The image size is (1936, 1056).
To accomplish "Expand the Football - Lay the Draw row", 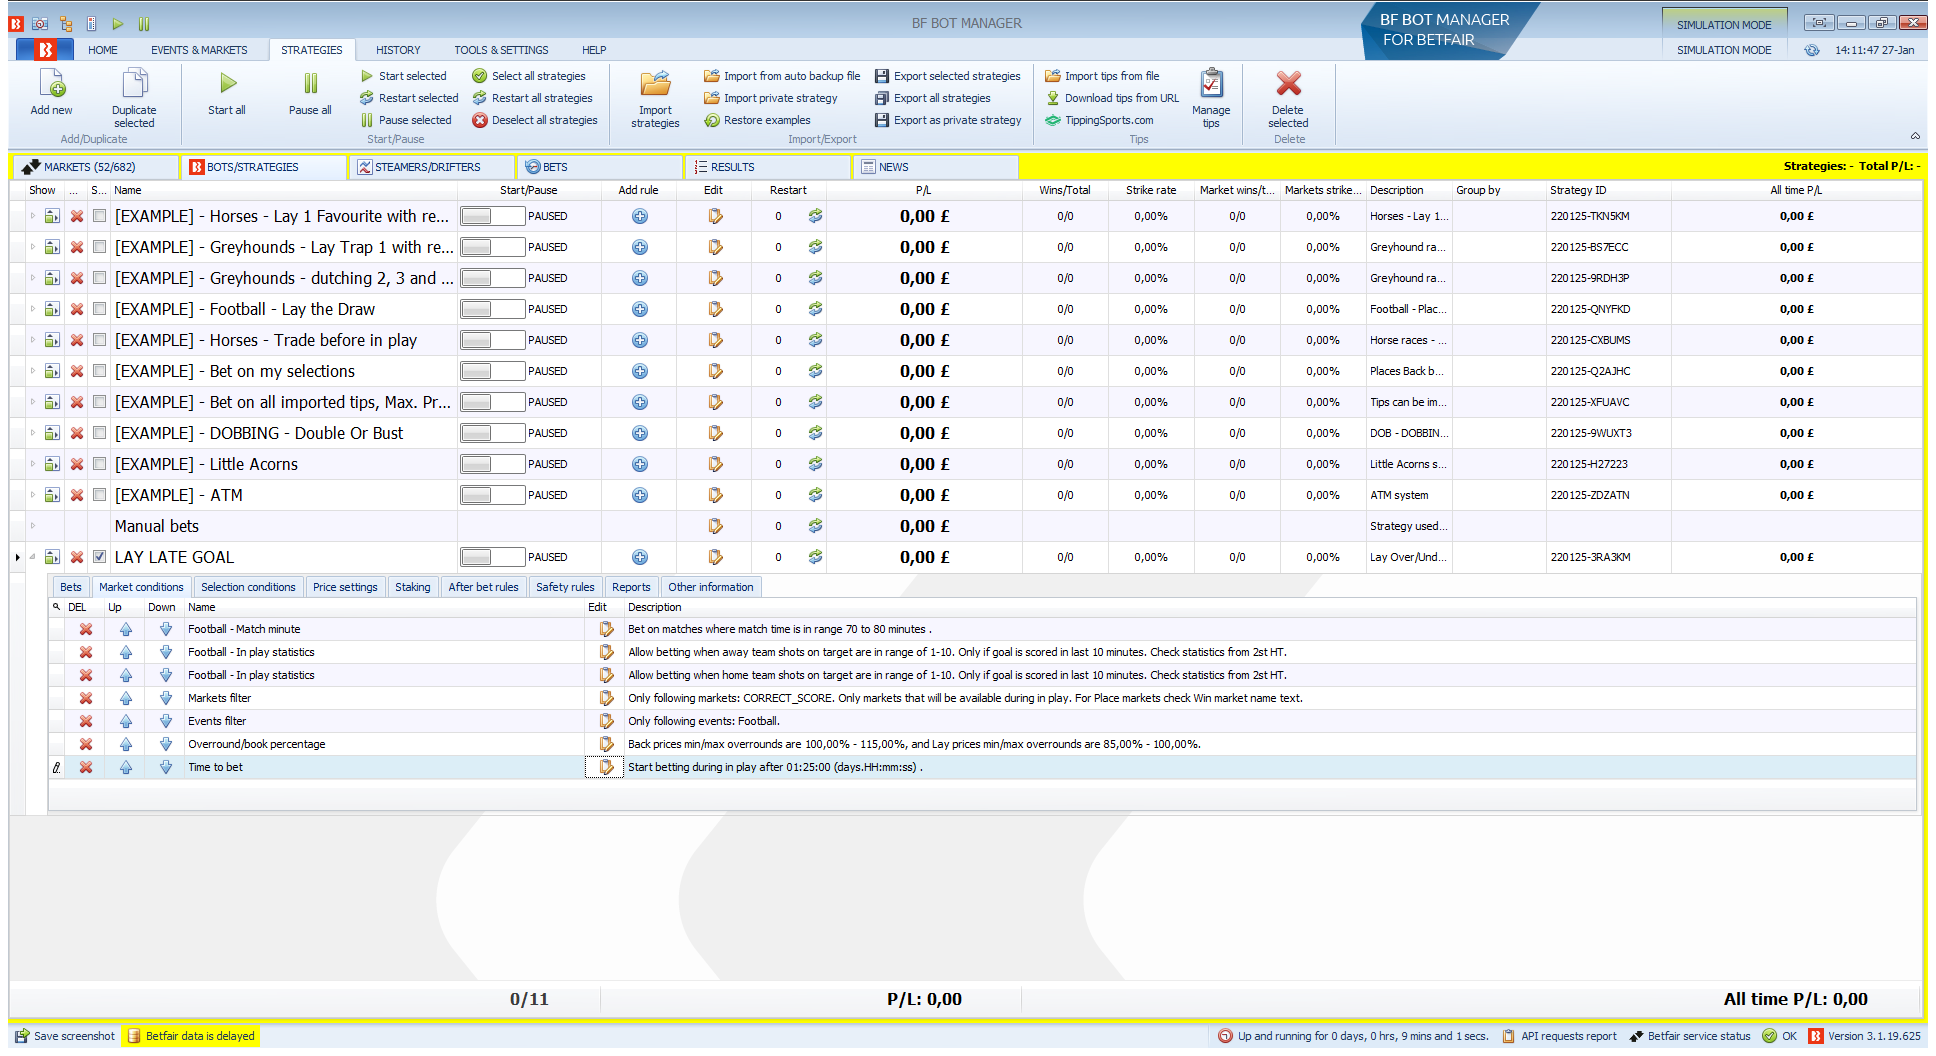I will (x=32, y=309).
